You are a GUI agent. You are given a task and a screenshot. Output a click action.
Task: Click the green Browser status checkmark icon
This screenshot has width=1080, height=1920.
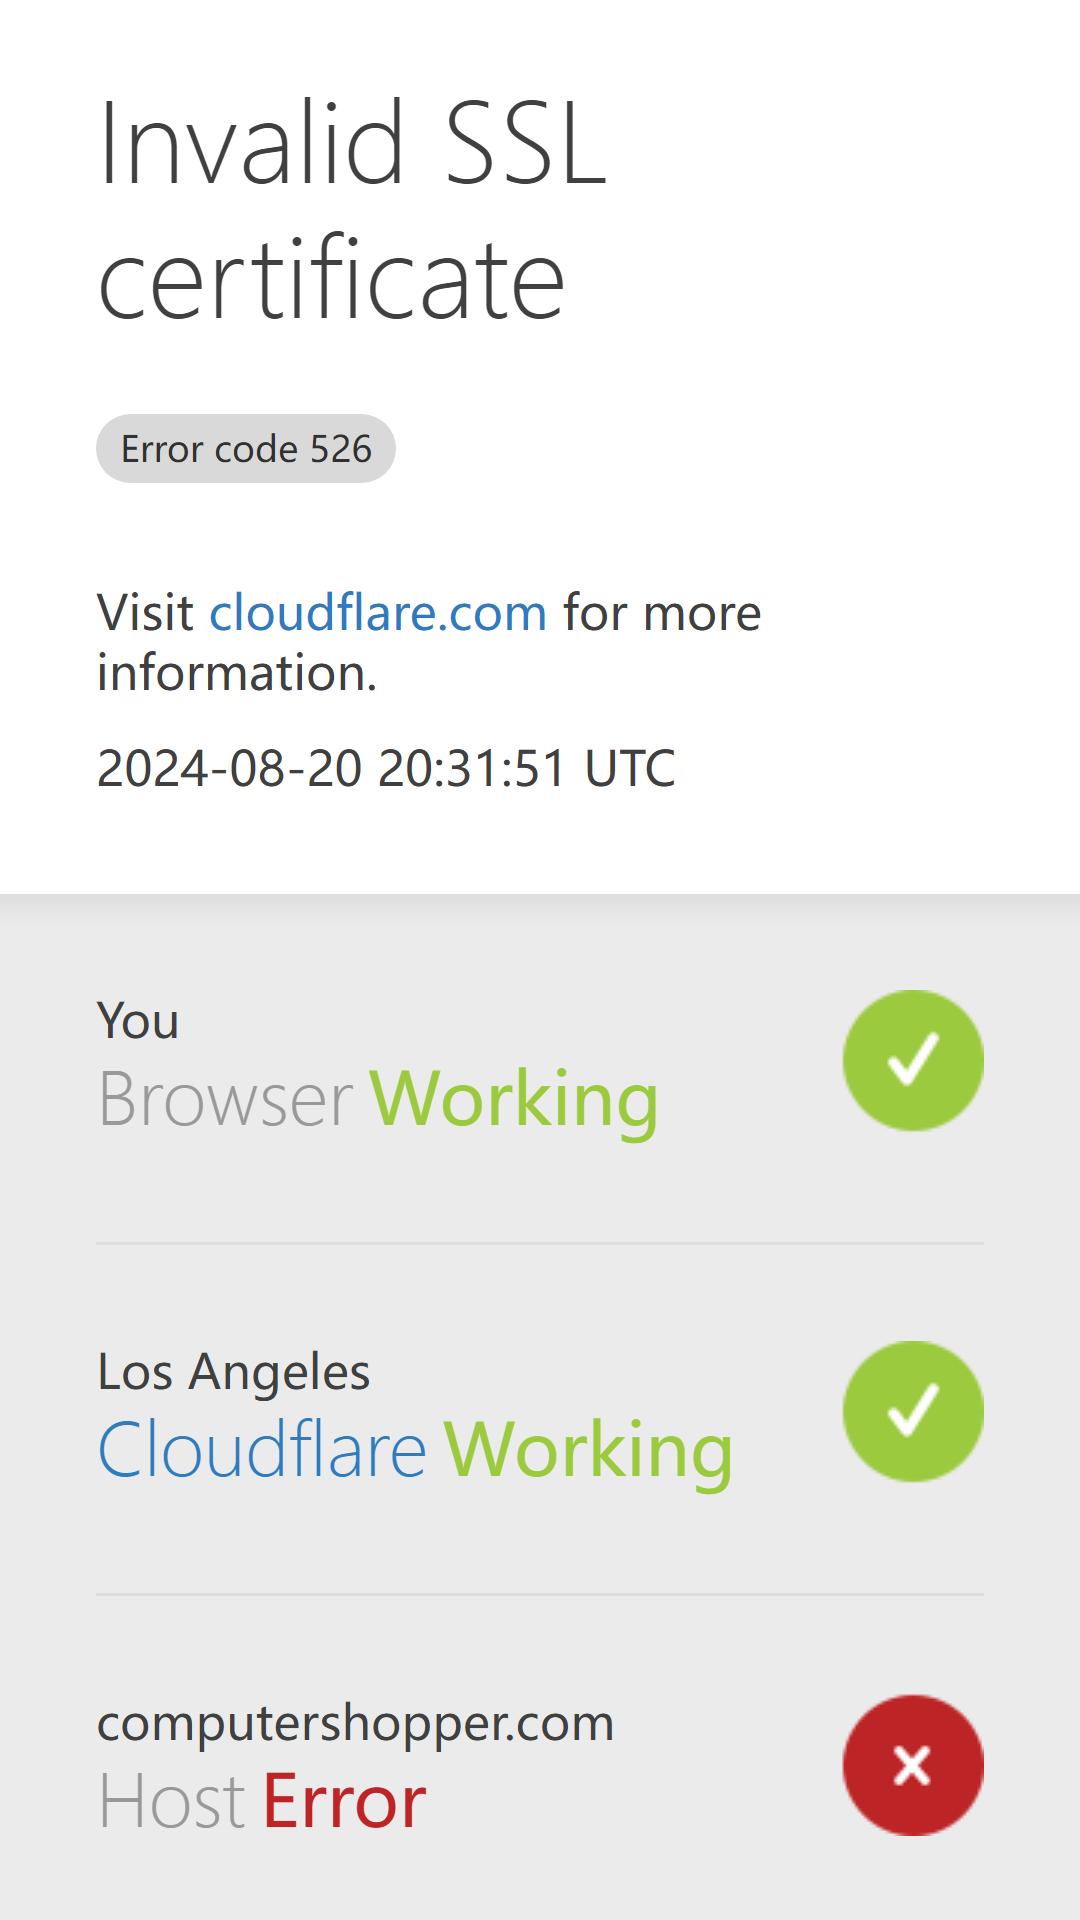(x=913, y=1060)
